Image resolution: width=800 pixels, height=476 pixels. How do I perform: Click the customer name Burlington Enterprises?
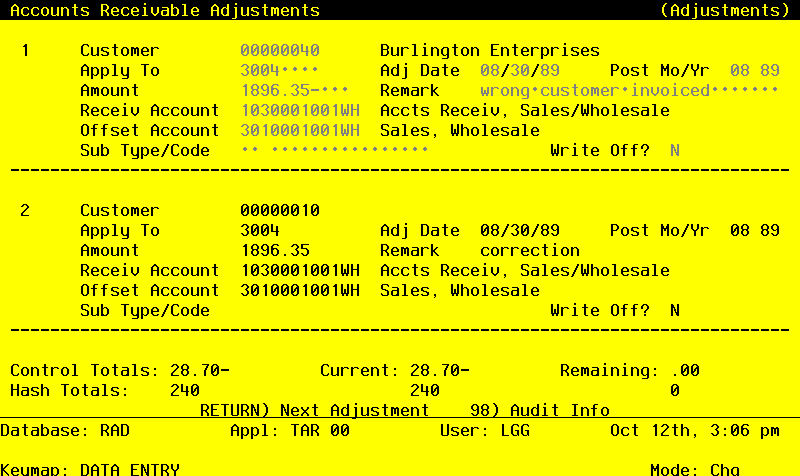click(x=490, y=51)
